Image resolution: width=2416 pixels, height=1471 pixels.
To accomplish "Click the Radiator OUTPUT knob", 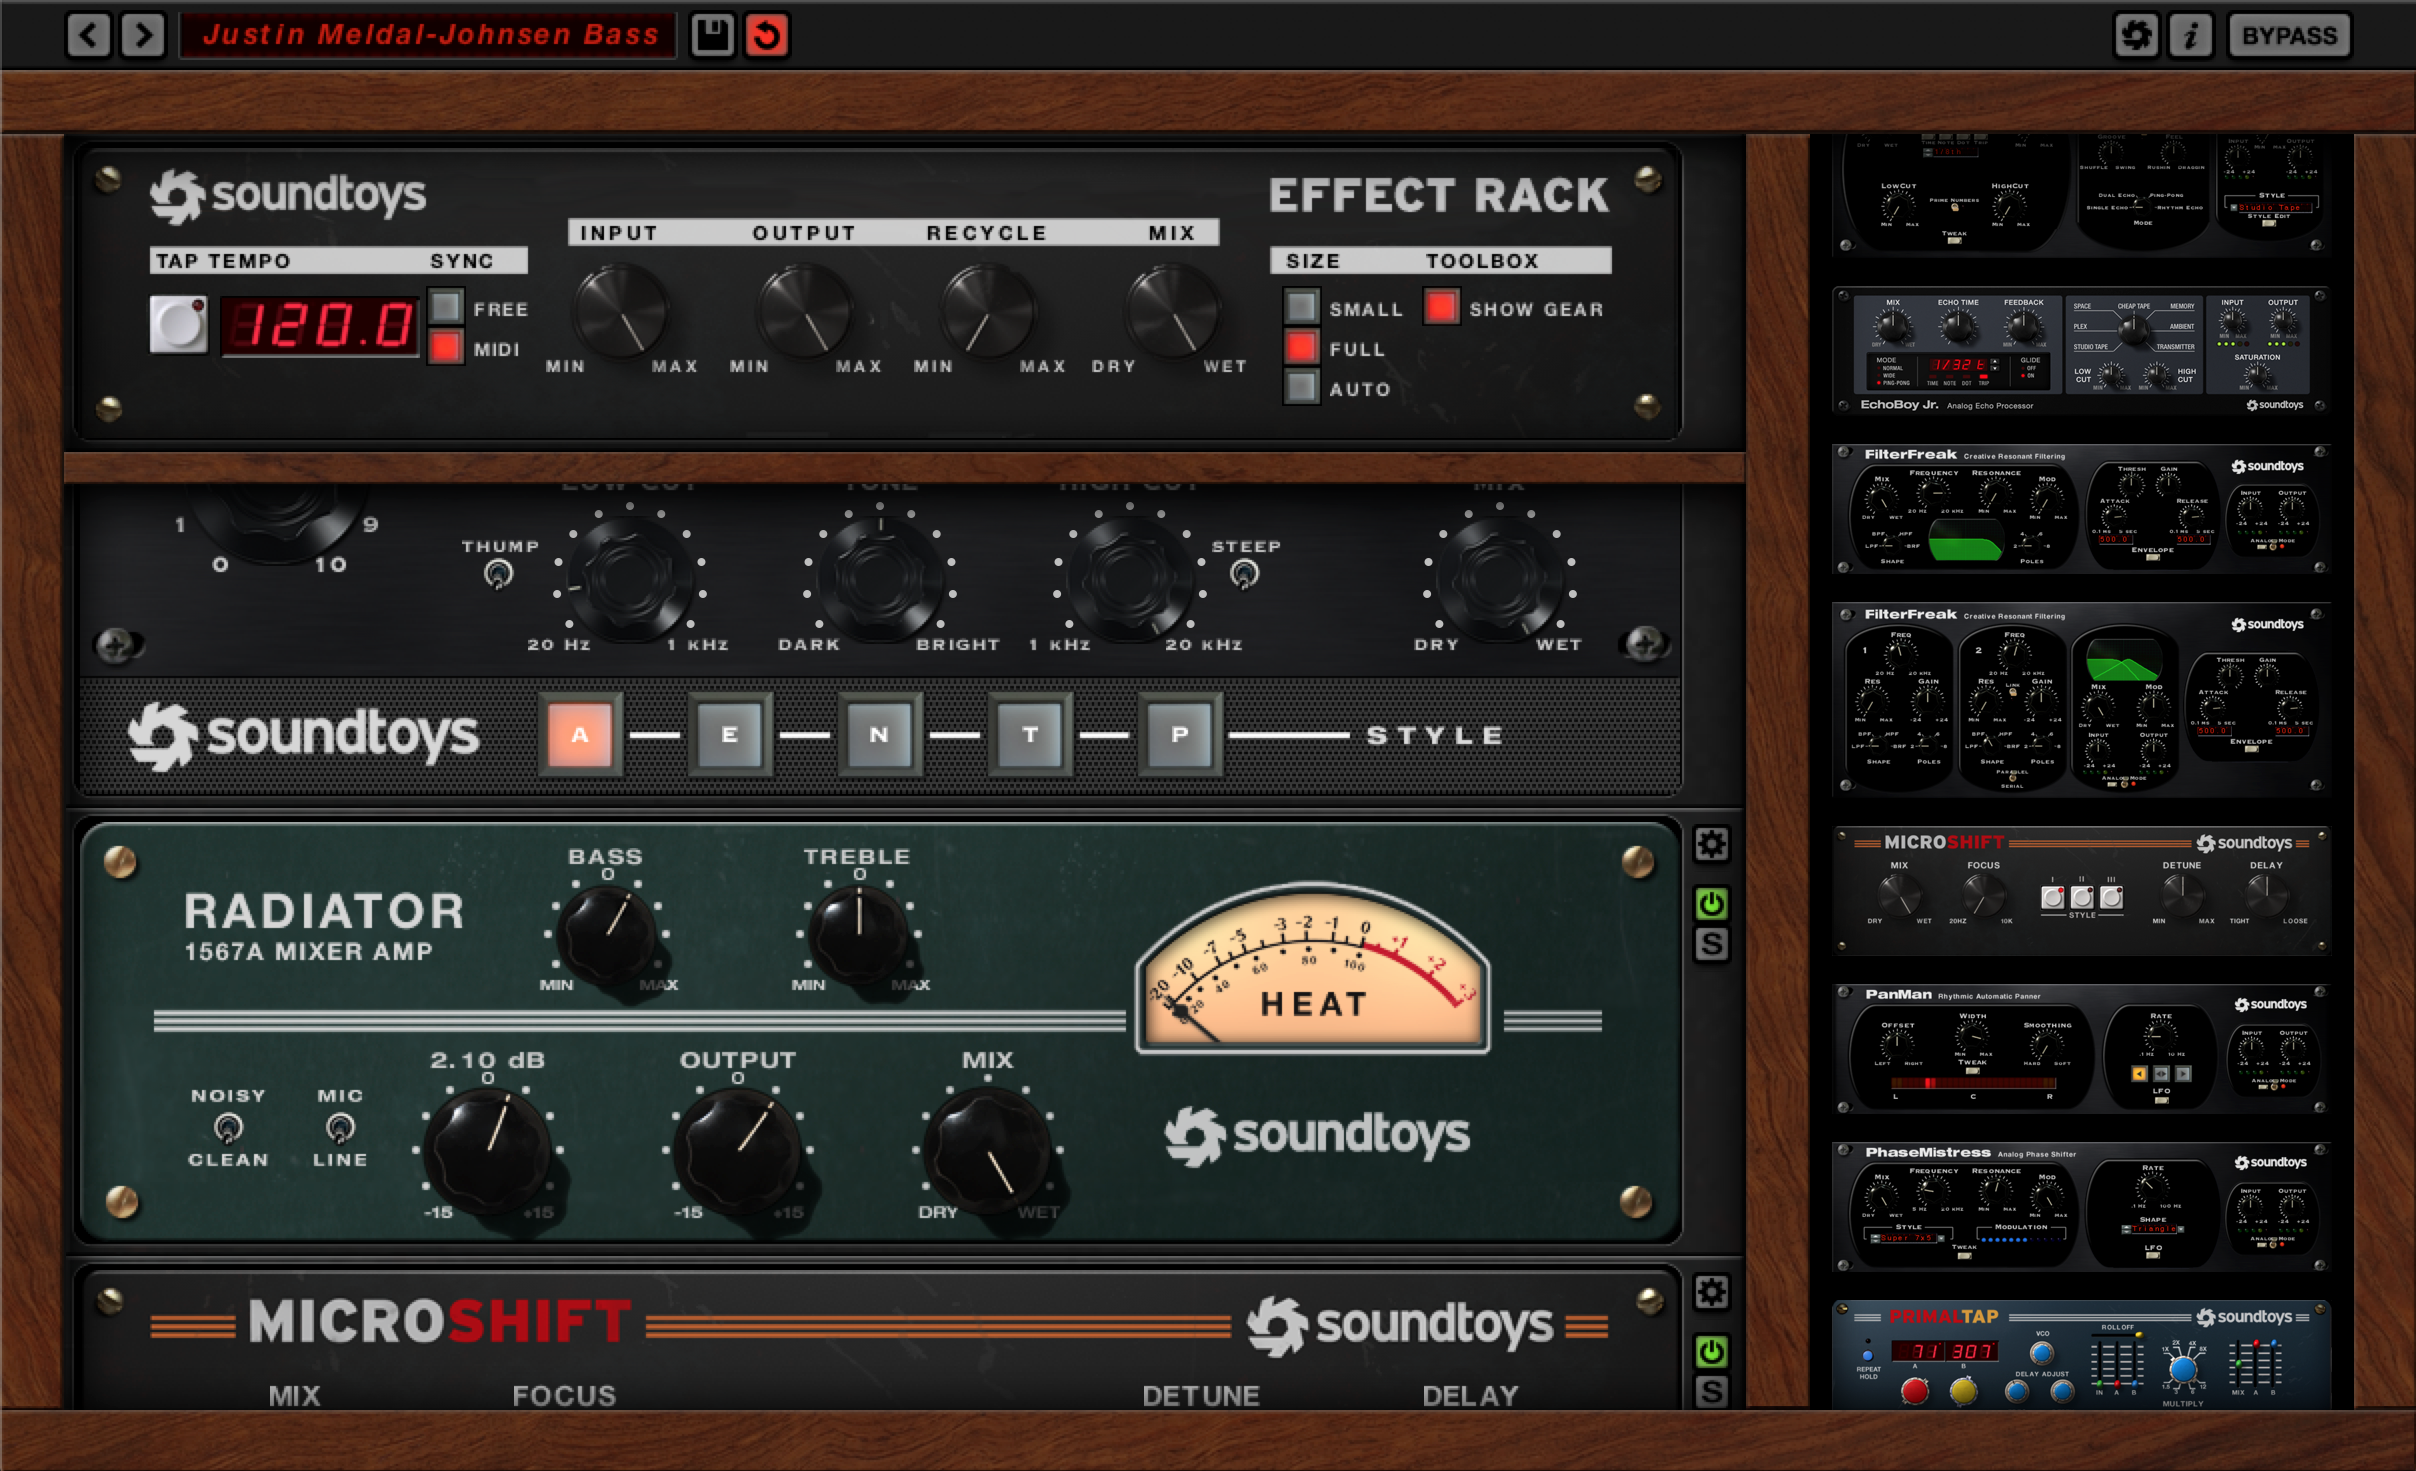I will (738, 1151).
